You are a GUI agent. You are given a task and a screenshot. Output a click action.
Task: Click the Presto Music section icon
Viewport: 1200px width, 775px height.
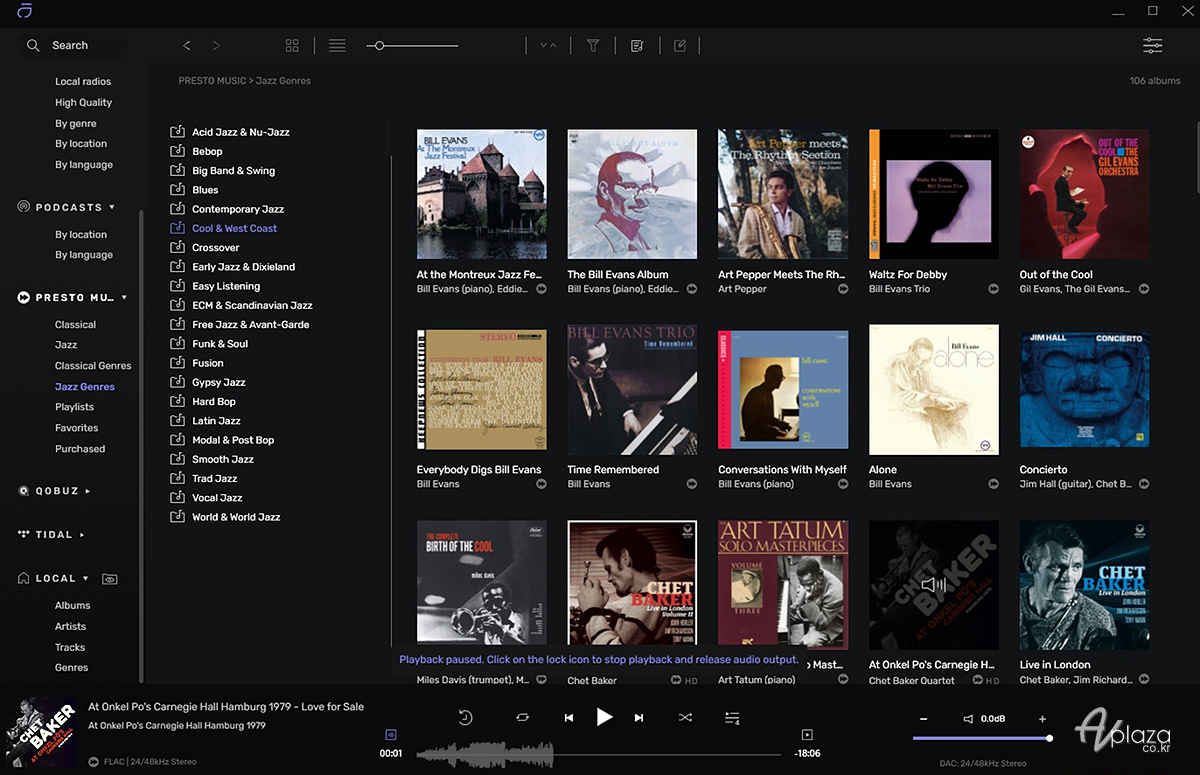click(x=24, y=297)
